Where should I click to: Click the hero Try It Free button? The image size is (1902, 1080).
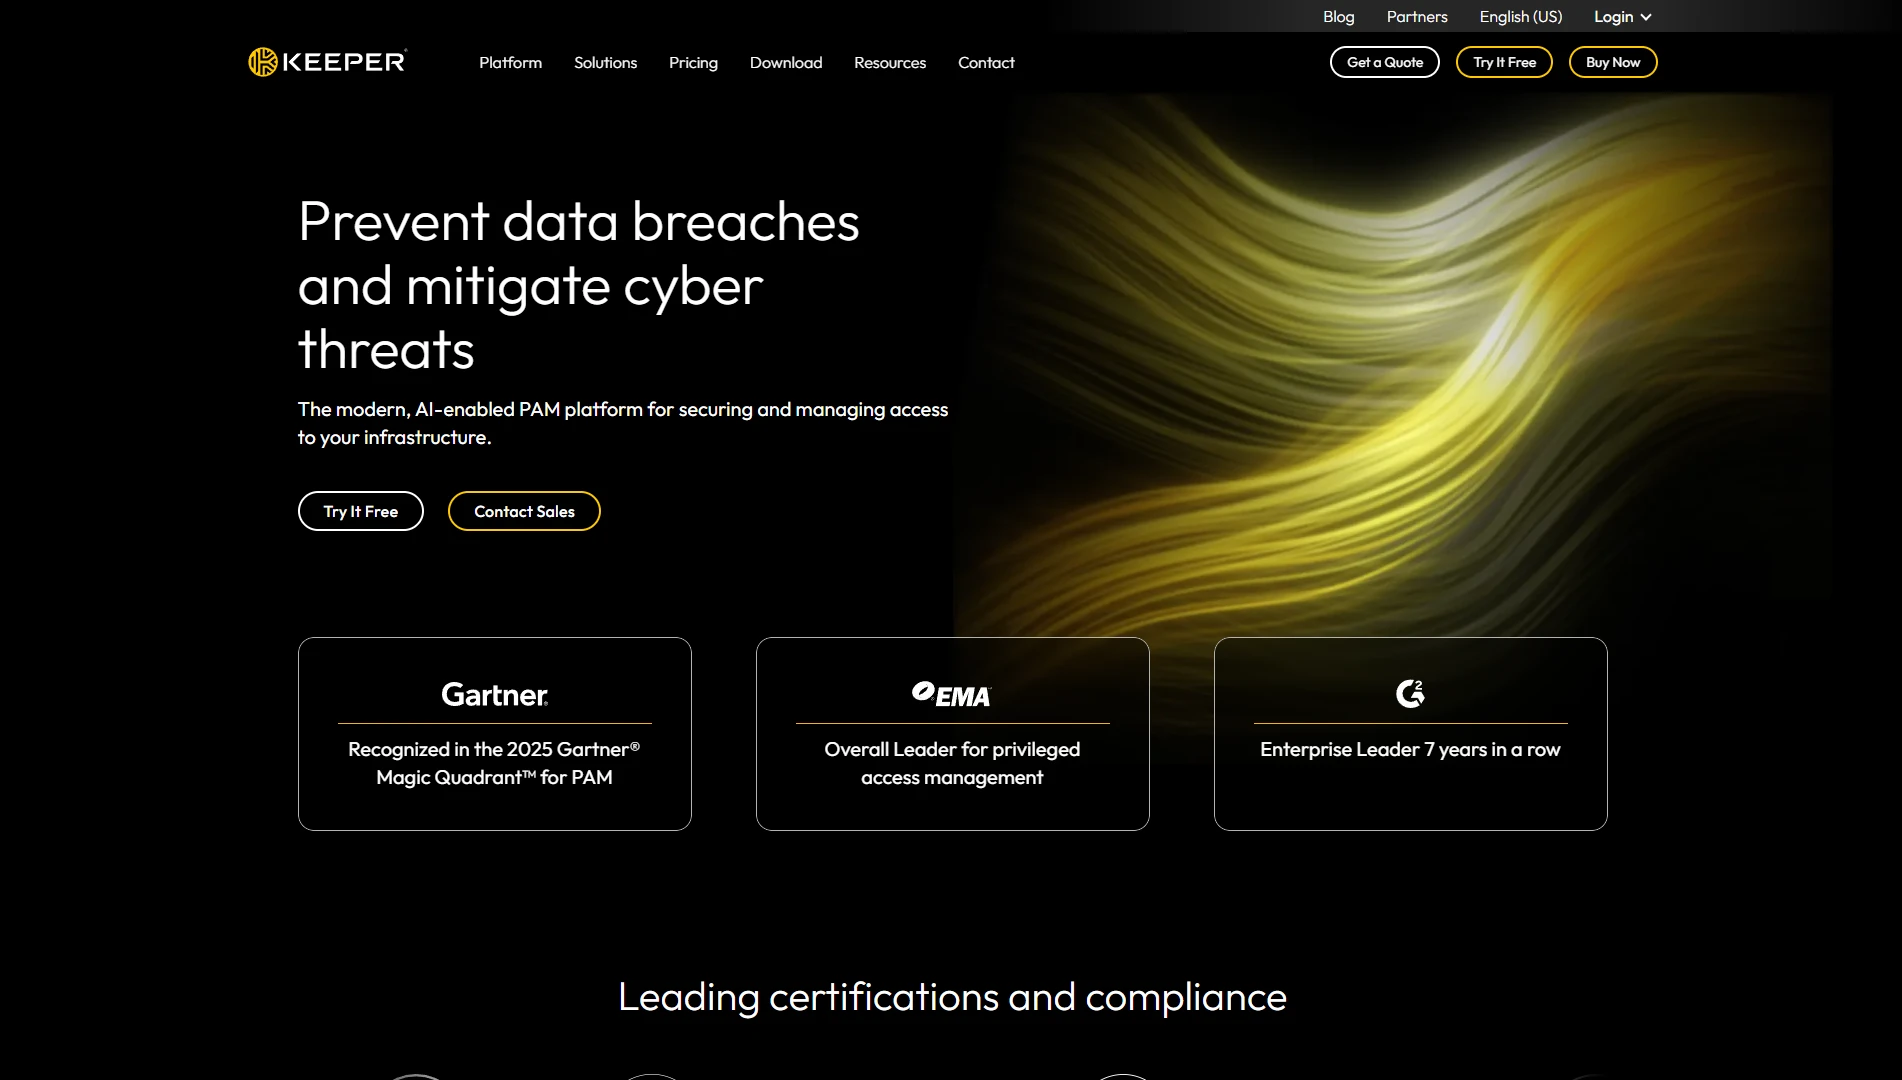pos(361,511)
